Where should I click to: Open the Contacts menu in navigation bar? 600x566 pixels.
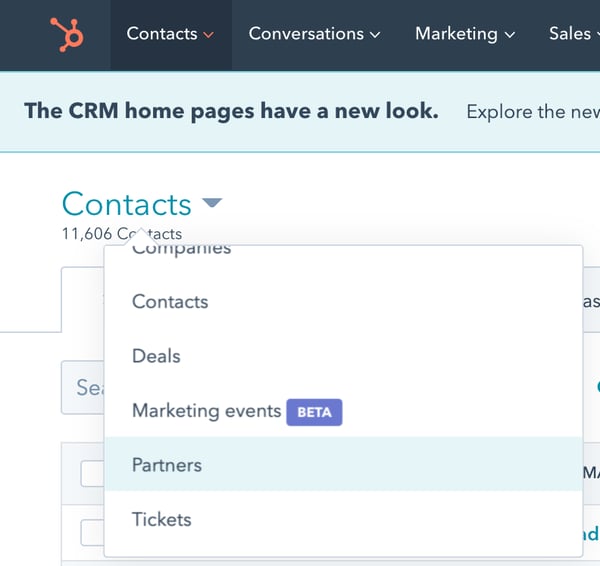(x=170, y=34)
